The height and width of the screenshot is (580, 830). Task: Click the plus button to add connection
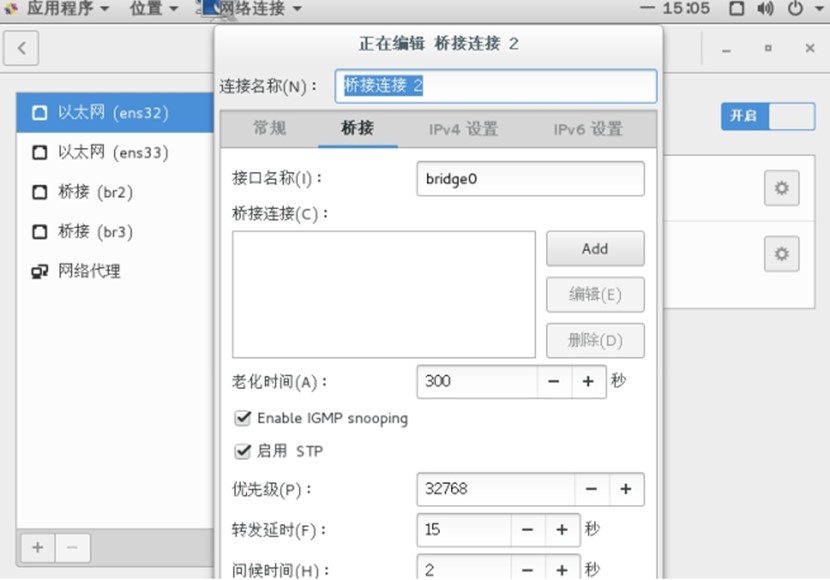point(38,547)
